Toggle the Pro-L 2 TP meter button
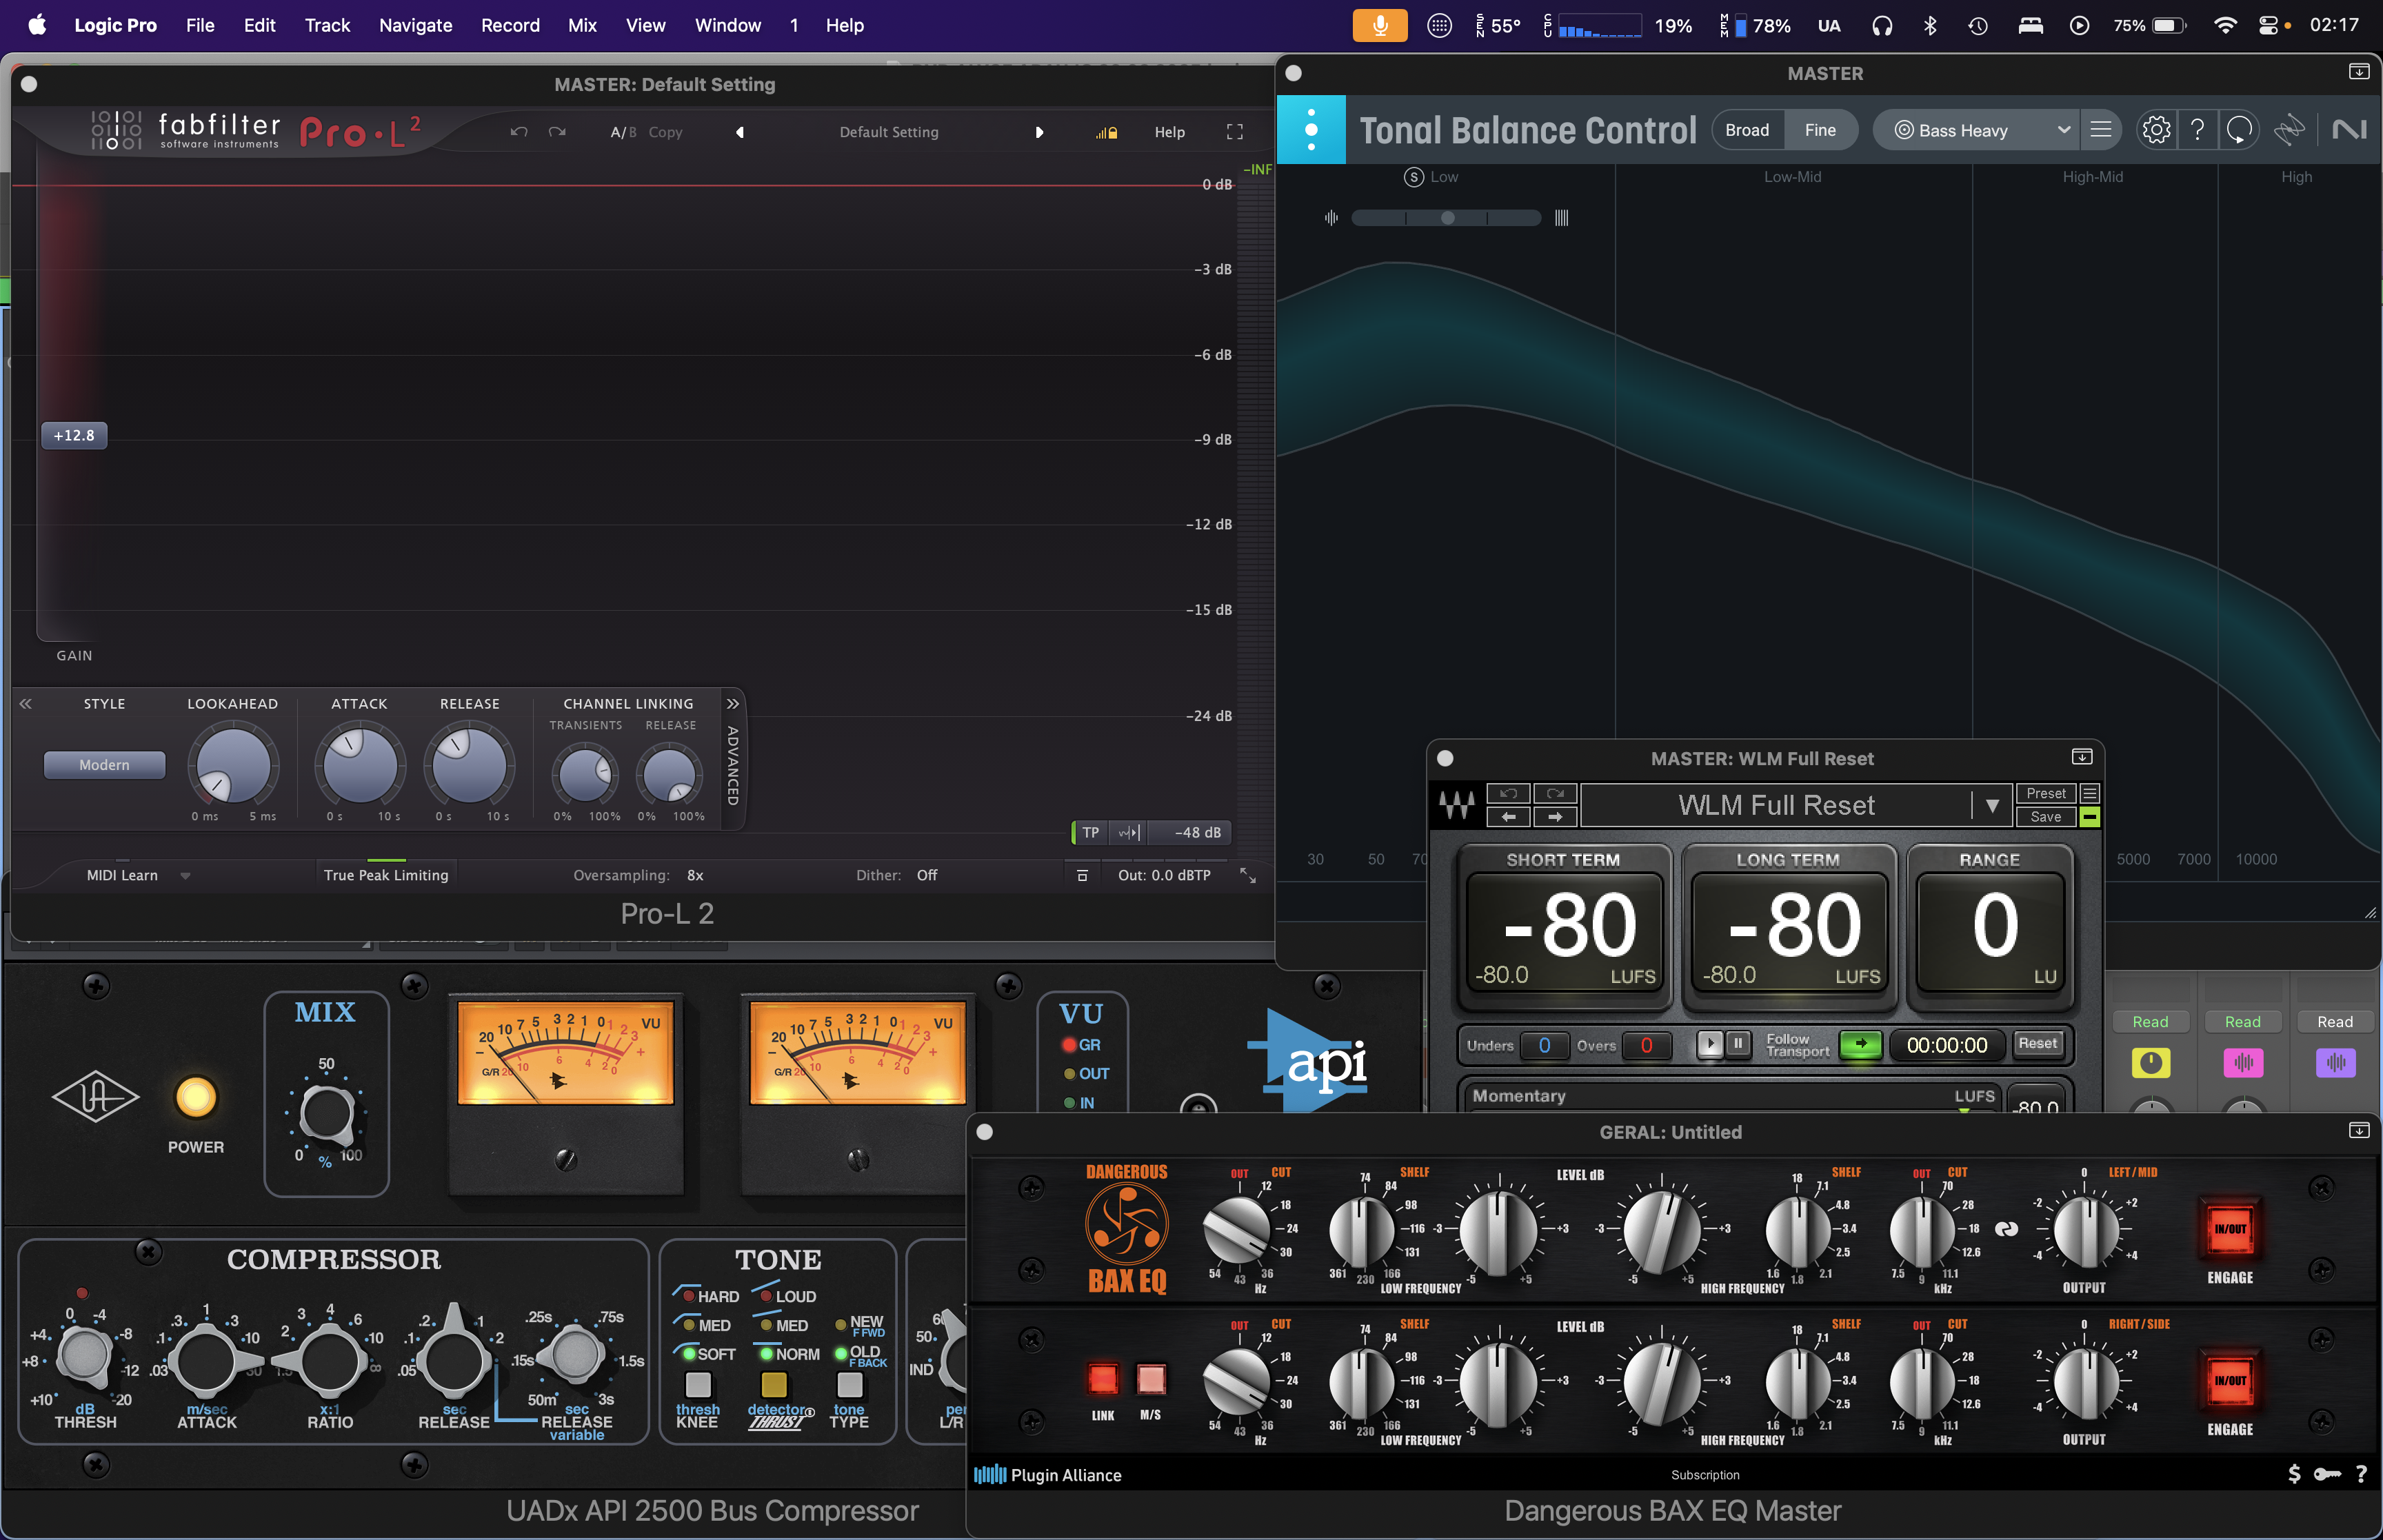This screenshot has height=1540, width=2383. [1090, 832]
